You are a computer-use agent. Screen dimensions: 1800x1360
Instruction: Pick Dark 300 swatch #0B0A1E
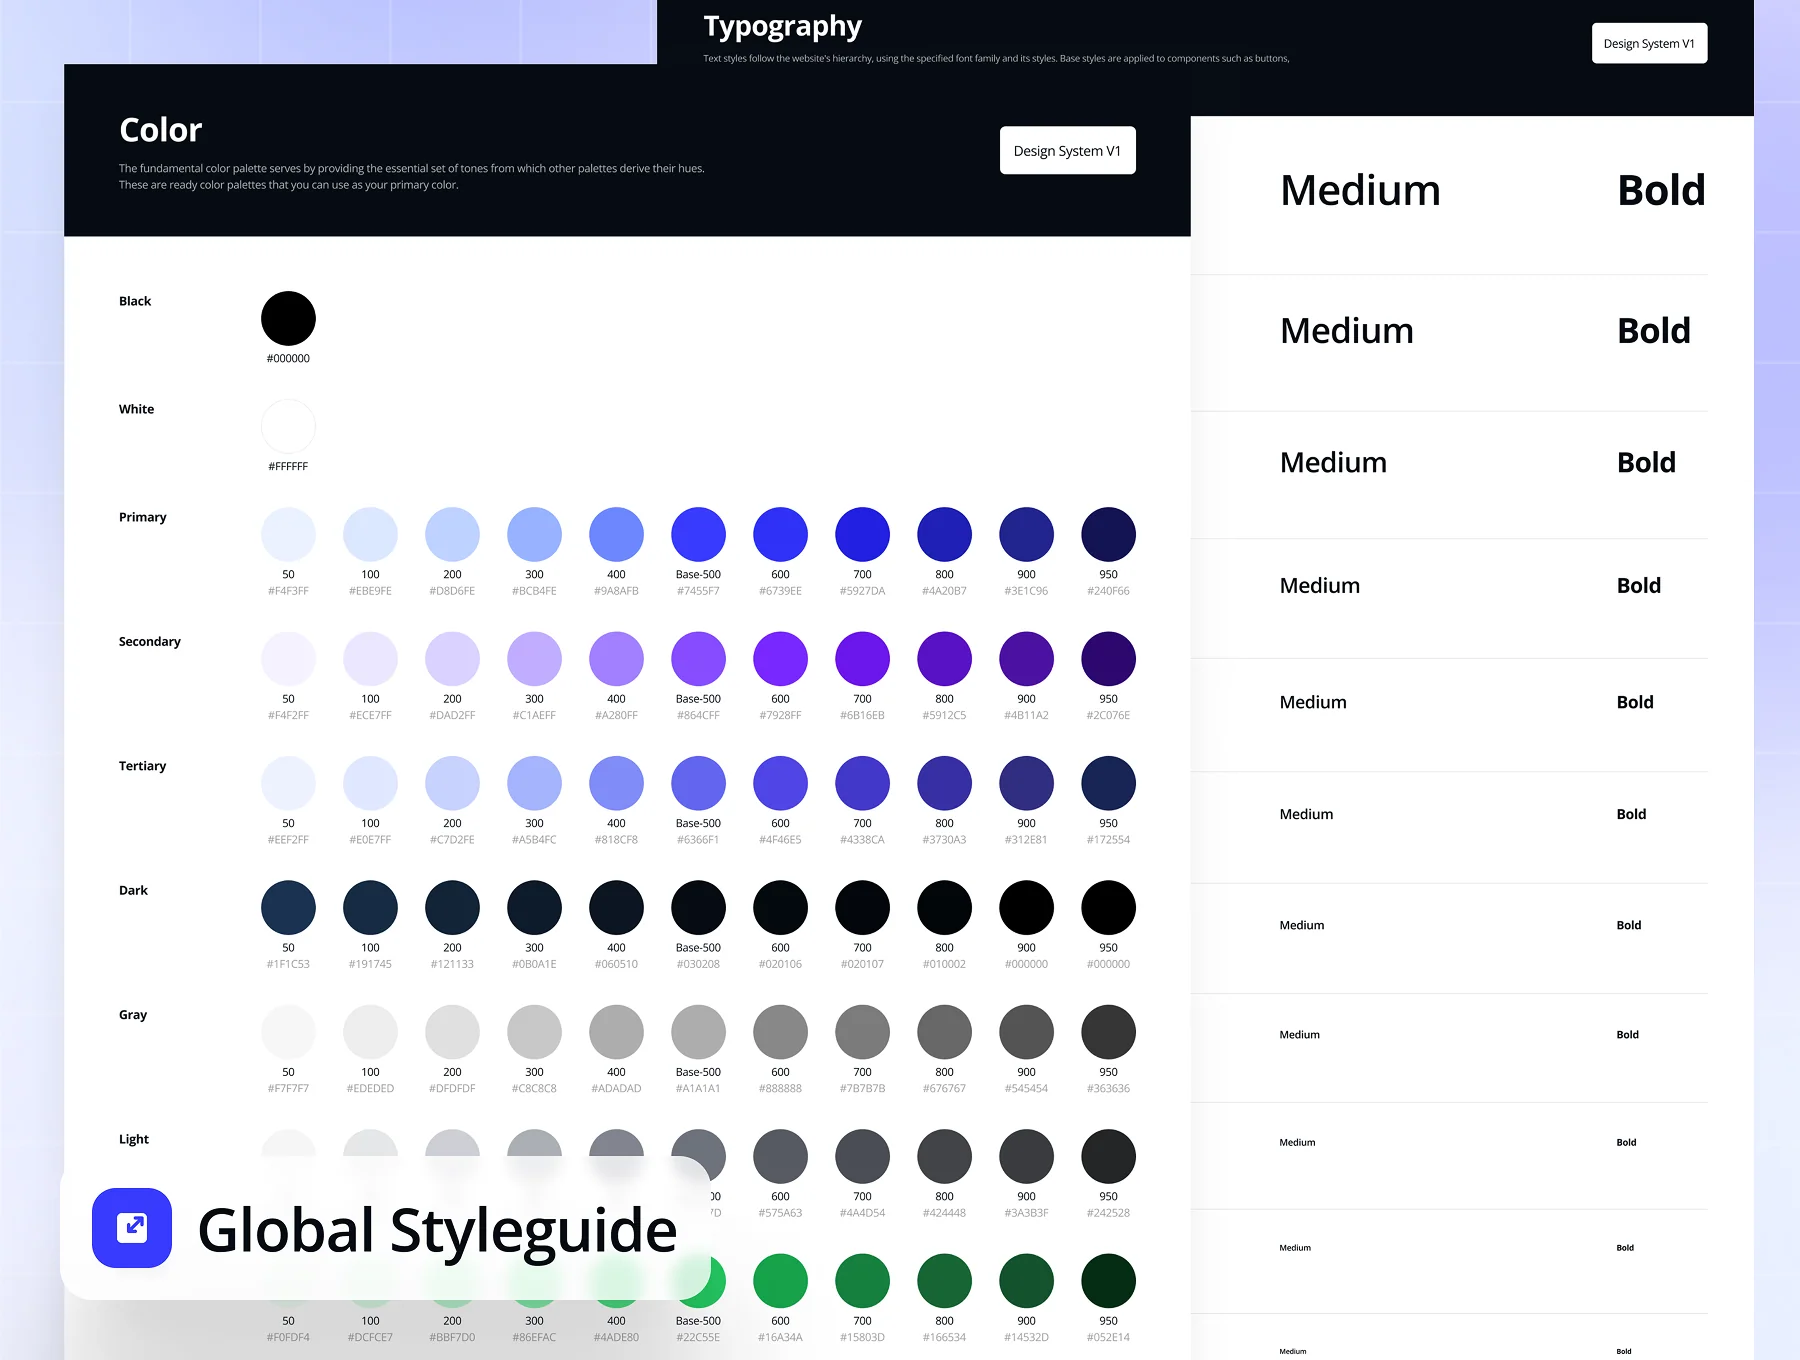click(x=534, y=908)
